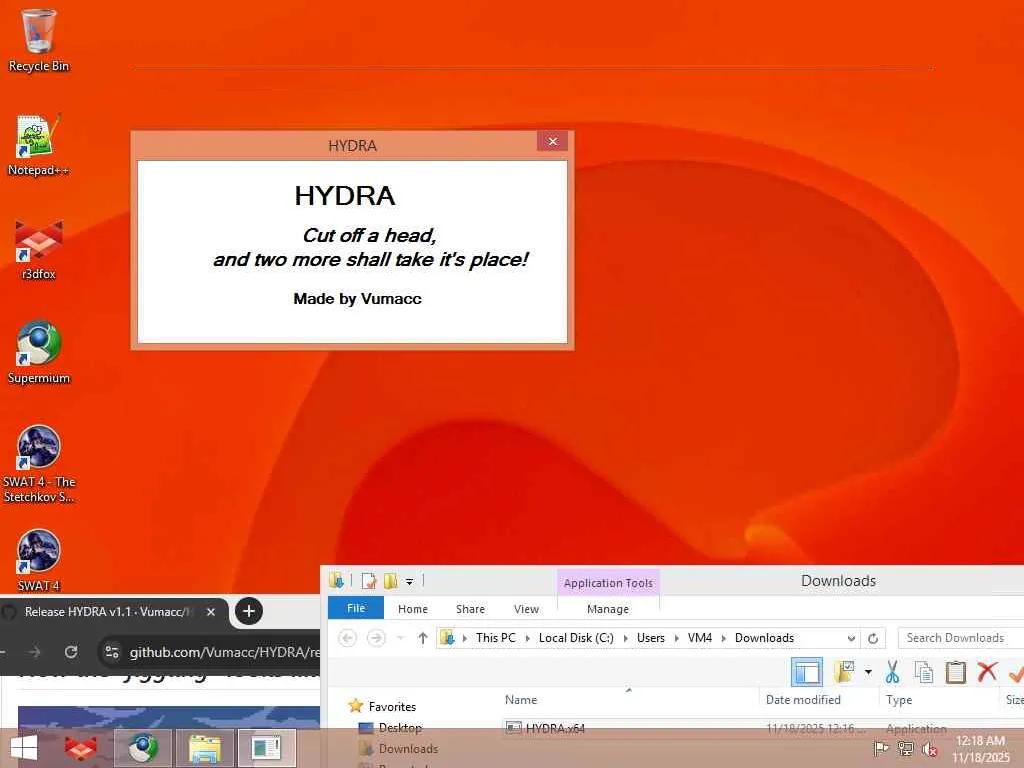Click Downloads breadcrumb segment

tap(764, 638)
